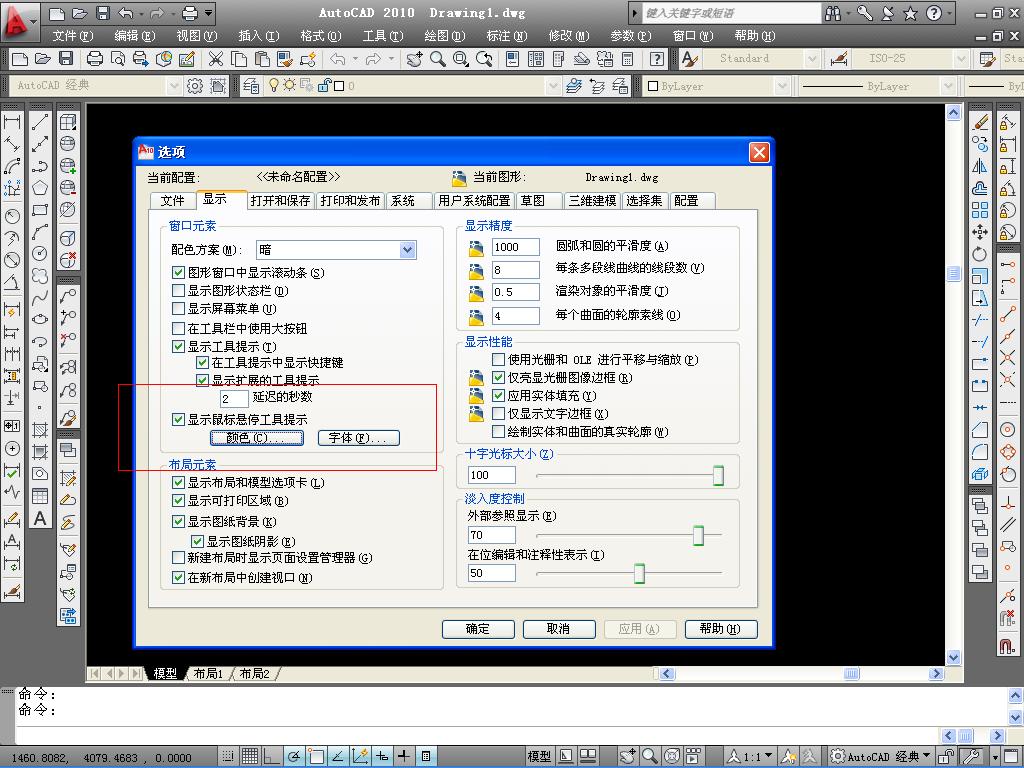Click the workspace settings gear icon

[195, 86]
